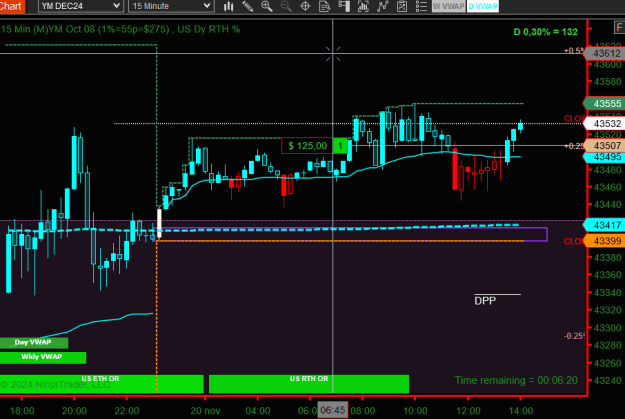Click the 20 nov date label
Screen dimensions: 625x419
coord(205,411)
